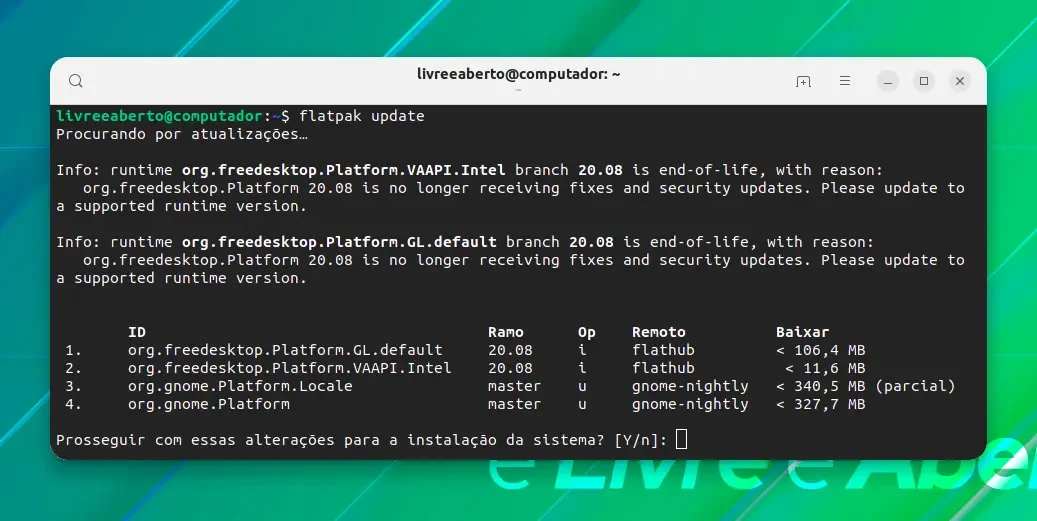Open the terminal search icon

76,81
